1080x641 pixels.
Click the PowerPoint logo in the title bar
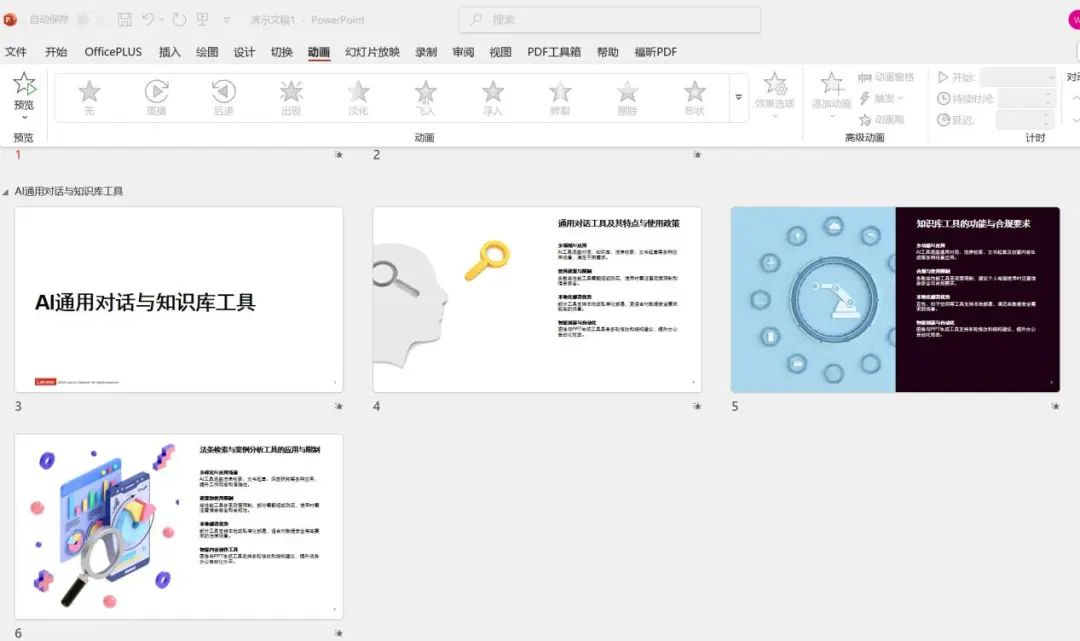pyautogui.click(x=10, y=19)
